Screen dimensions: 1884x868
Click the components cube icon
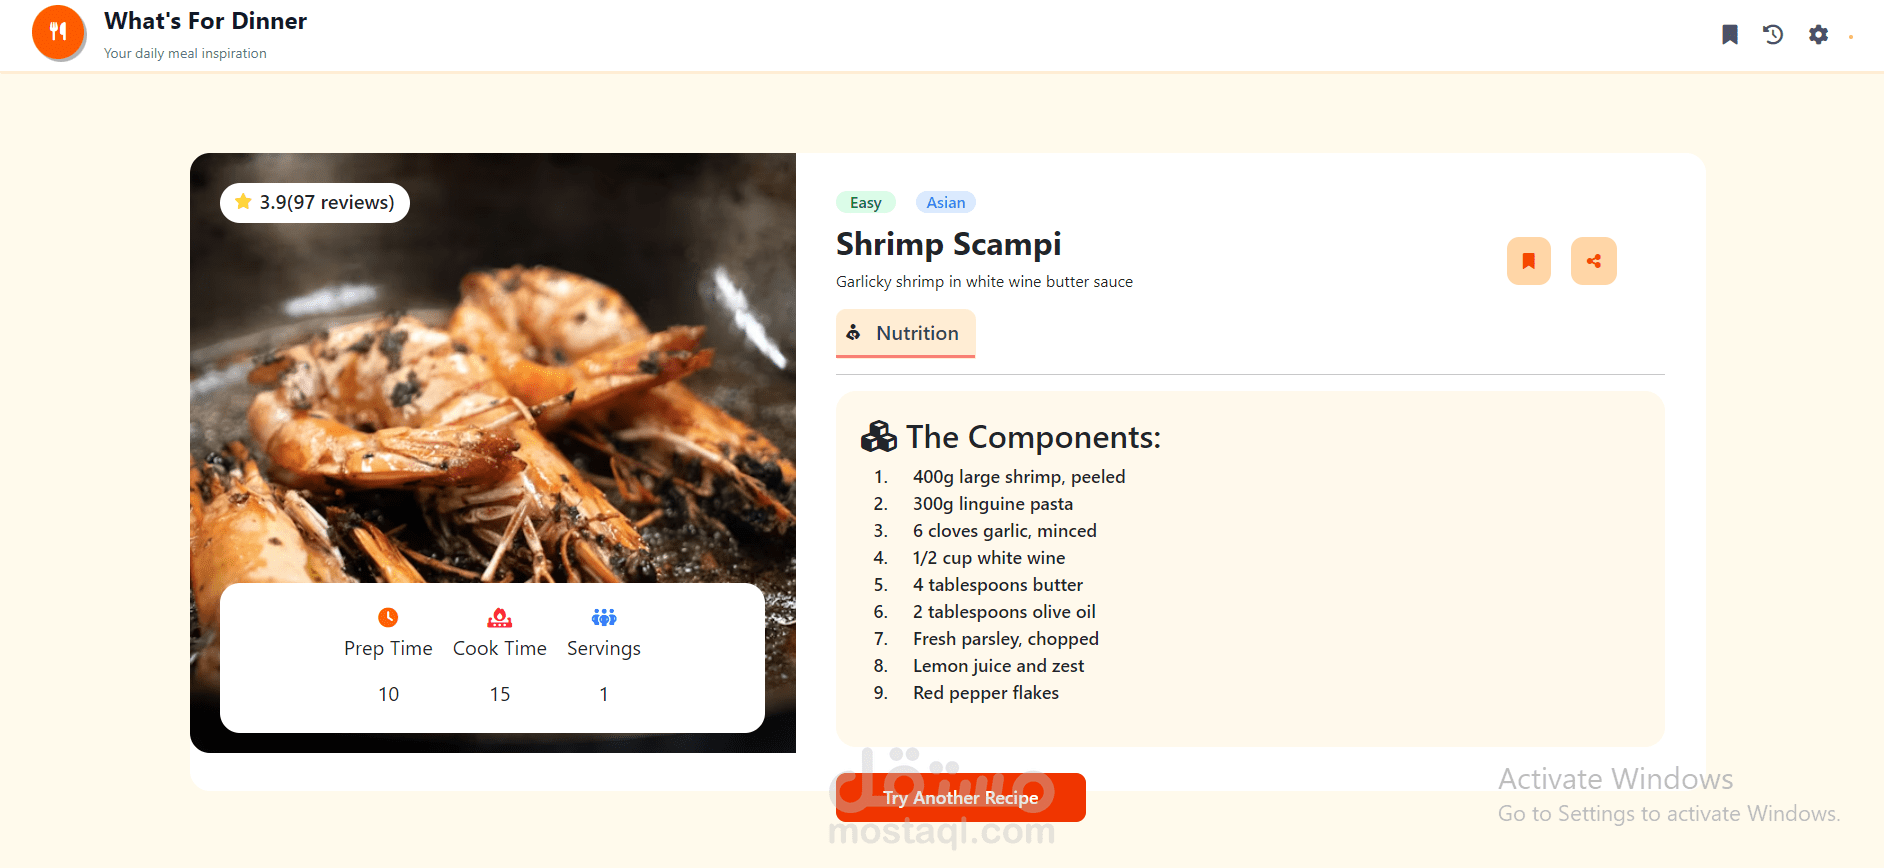[879, 437]
